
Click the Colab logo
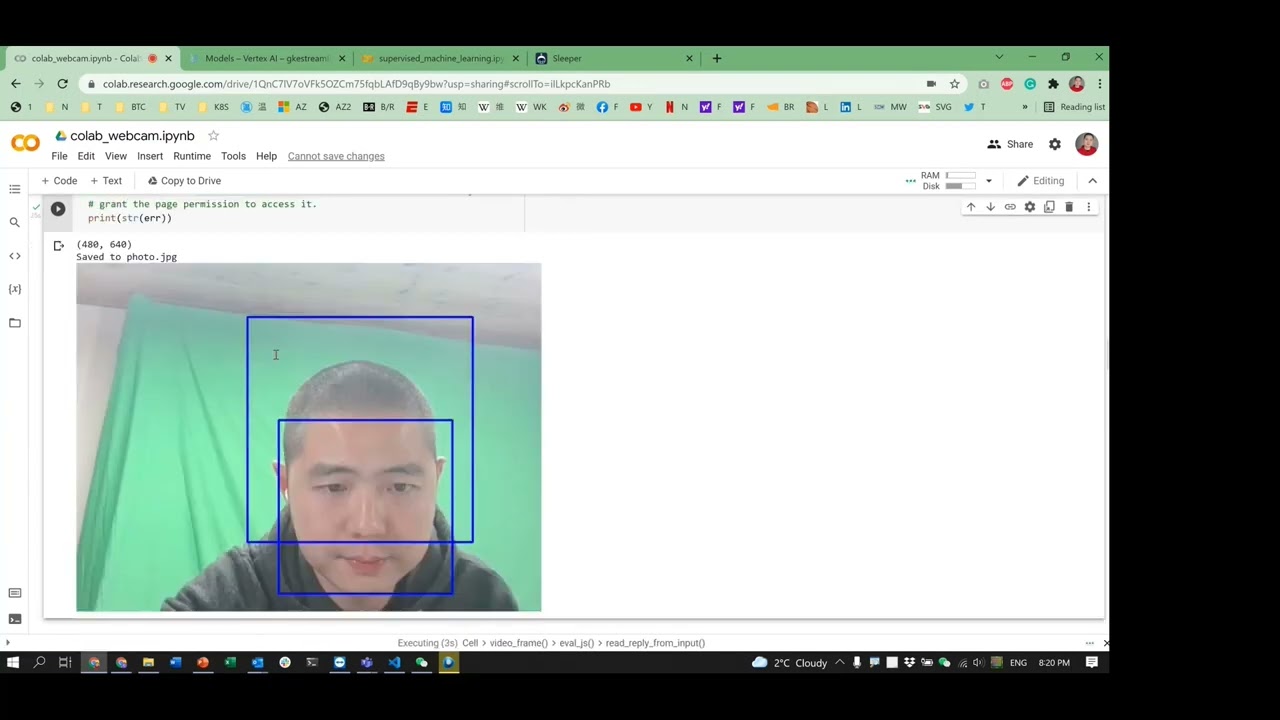tap(25, 144)
